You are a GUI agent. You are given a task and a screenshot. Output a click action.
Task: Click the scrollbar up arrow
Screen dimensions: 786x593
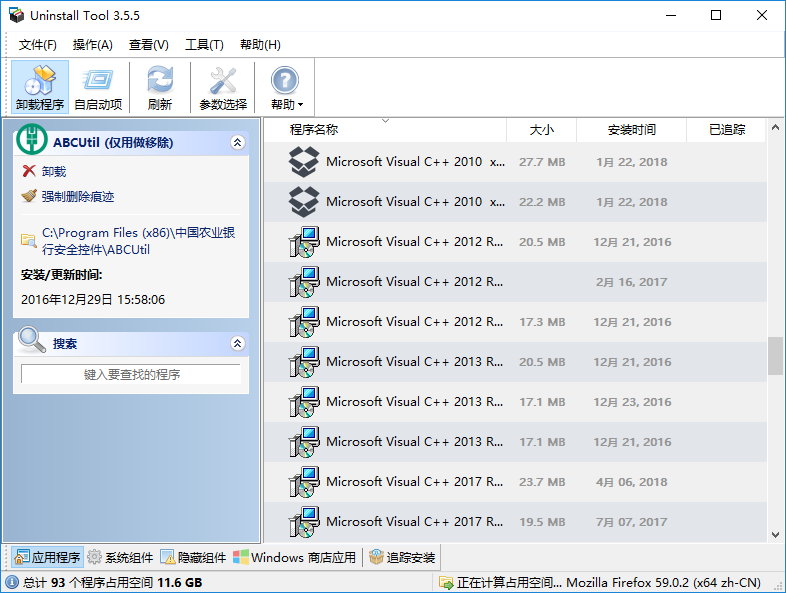pos(775,127)
